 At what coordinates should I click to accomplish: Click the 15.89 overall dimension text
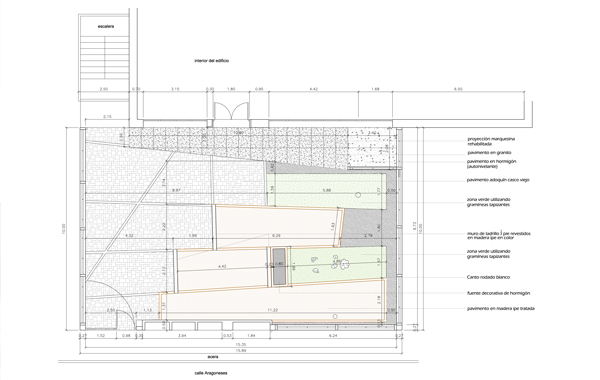click(x=241, y=351)
